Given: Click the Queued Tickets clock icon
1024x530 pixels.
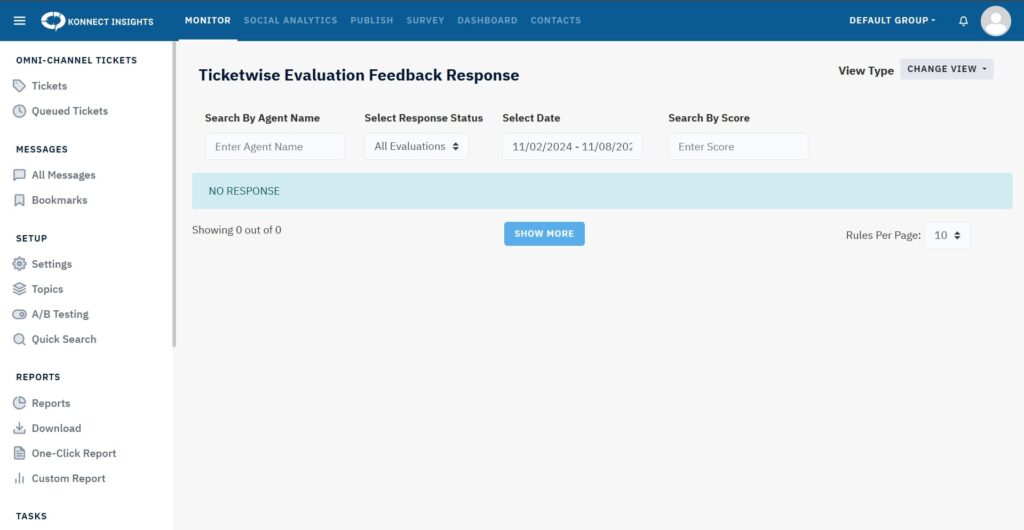Looking at the screenshot, I should pos(19,111).
